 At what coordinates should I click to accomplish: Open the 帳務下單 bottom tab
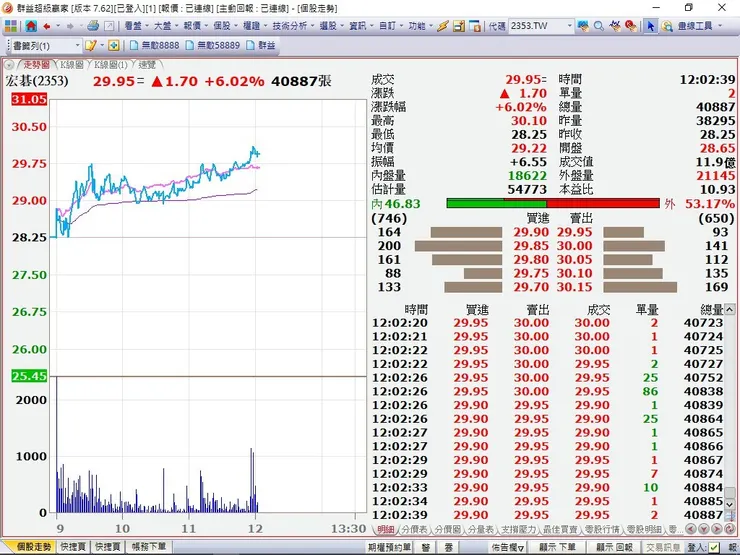[x=149, y=547]
